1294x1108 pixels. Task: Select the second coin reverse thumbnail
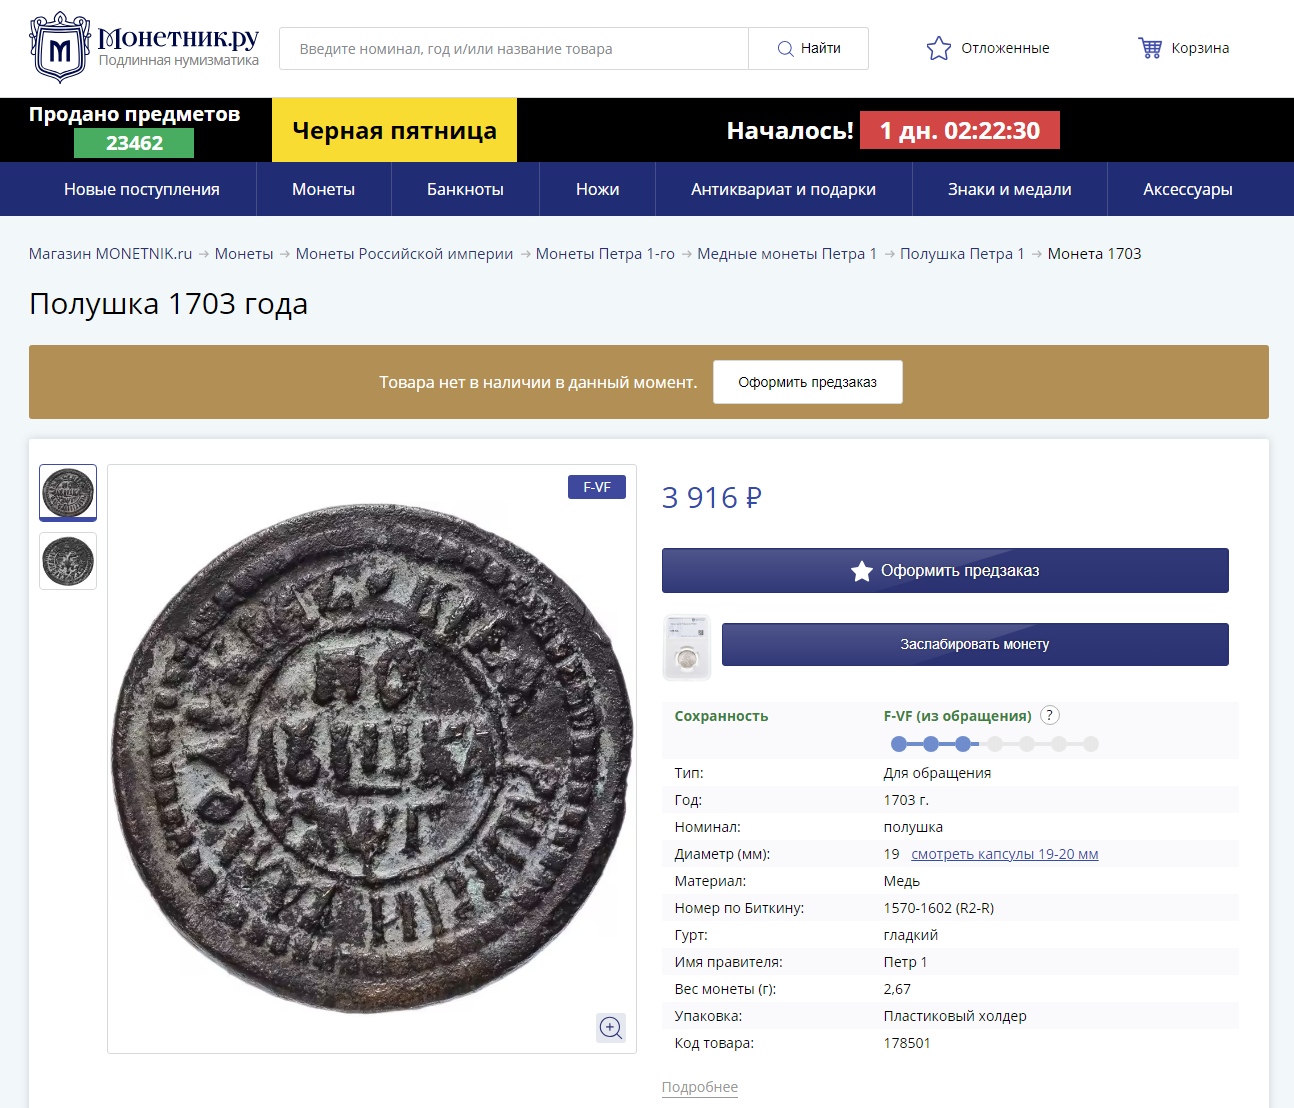click(68, 561)
